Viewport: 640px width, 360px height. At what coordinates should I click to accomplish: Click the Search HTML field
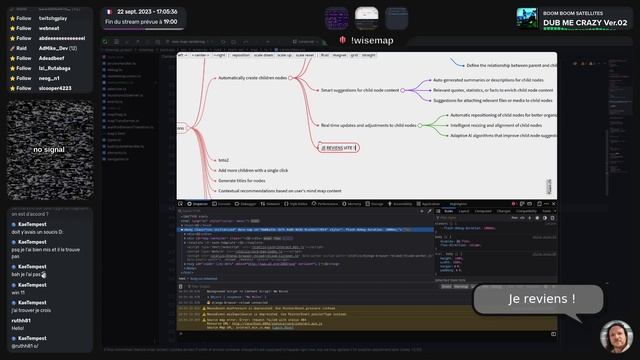pos(298,211)
